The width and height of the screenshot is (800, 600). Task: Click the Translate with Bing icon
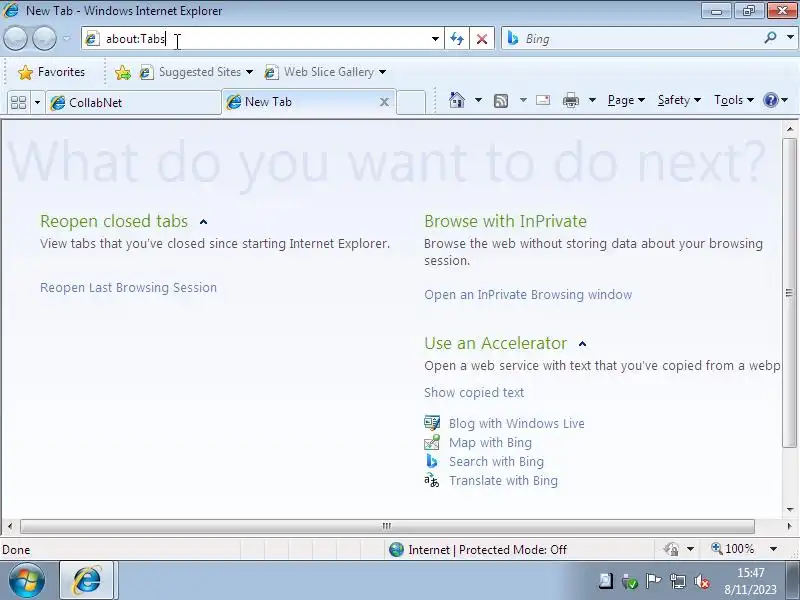pos(432,480)
